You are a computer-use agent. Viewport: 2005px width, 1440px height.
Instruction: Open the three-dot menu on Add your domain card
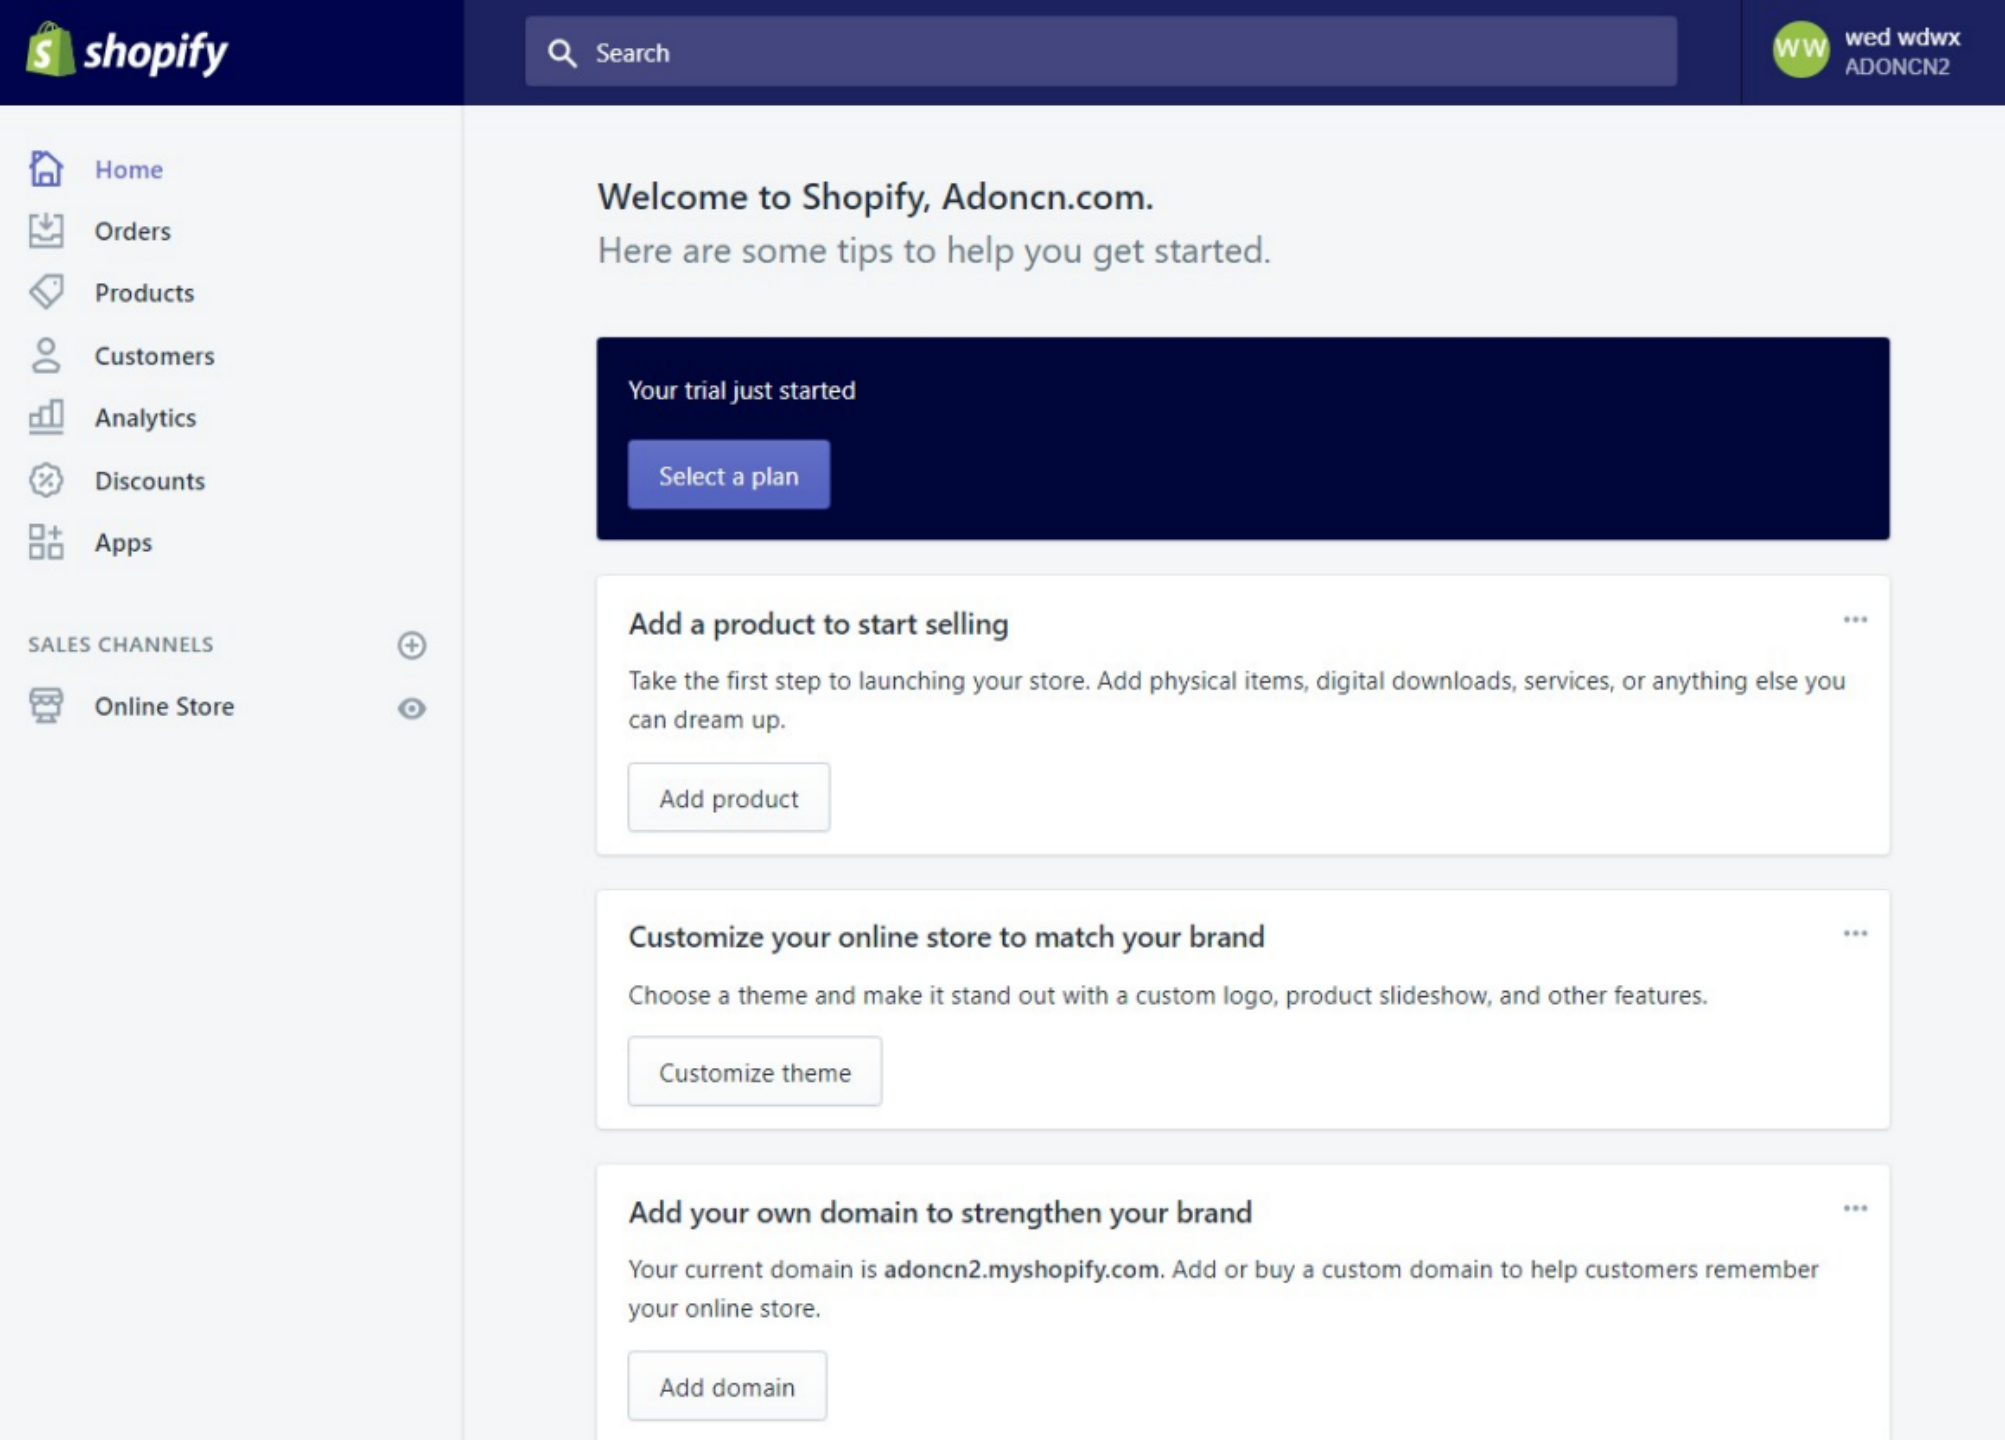tap(1855, 1209)
